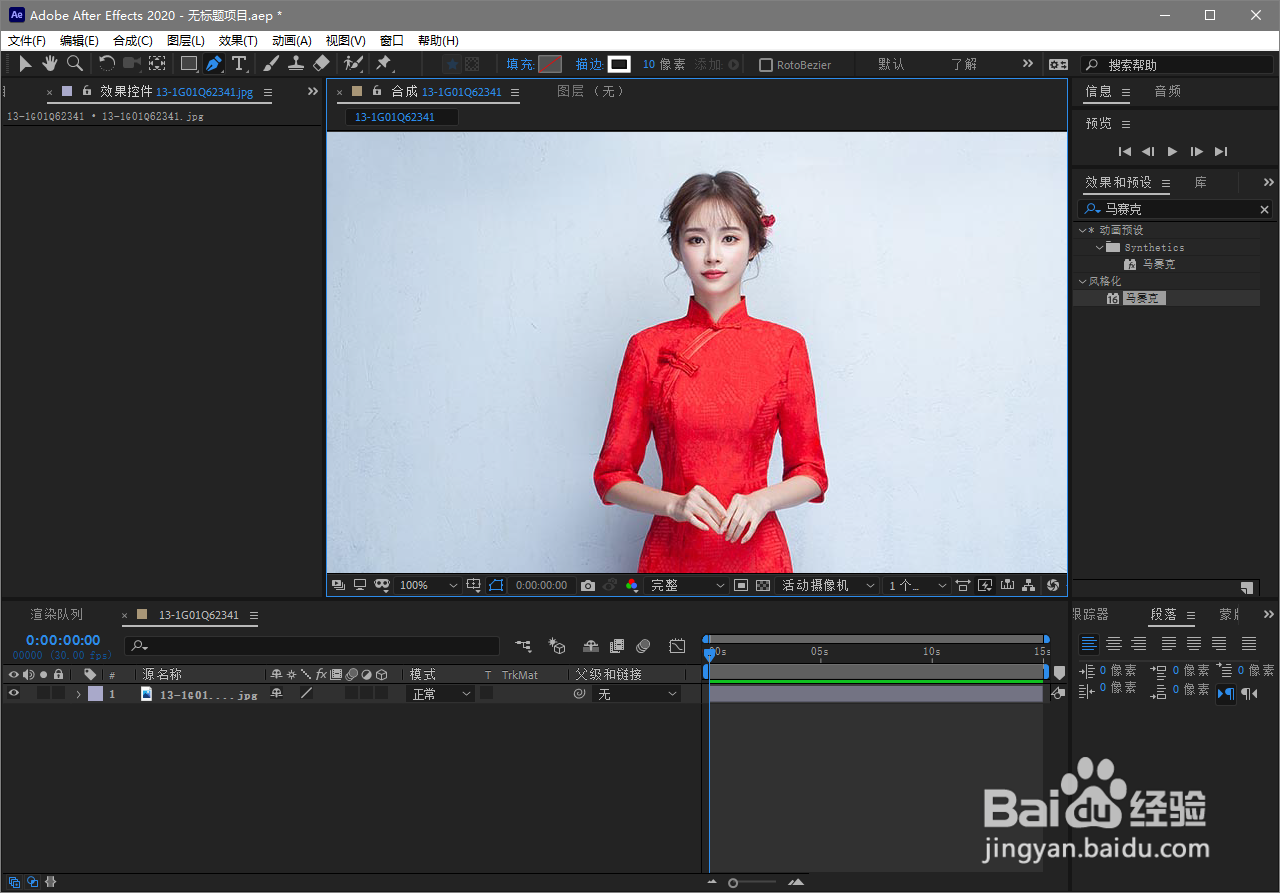Click the 填充 fill color swatch
The image size is (1280, 893).
550,64
